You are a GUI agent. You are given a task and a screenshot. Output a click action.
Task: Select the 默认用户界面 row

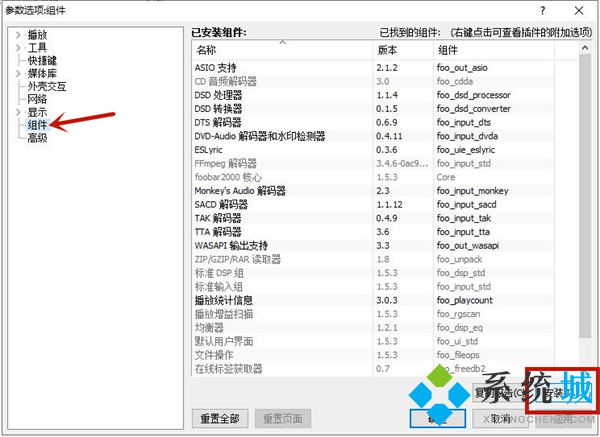click(373, 341)
